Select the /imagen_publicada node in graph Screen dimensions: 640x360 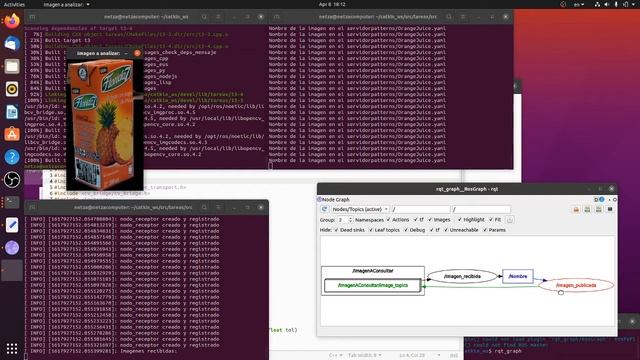click(576, 285)
